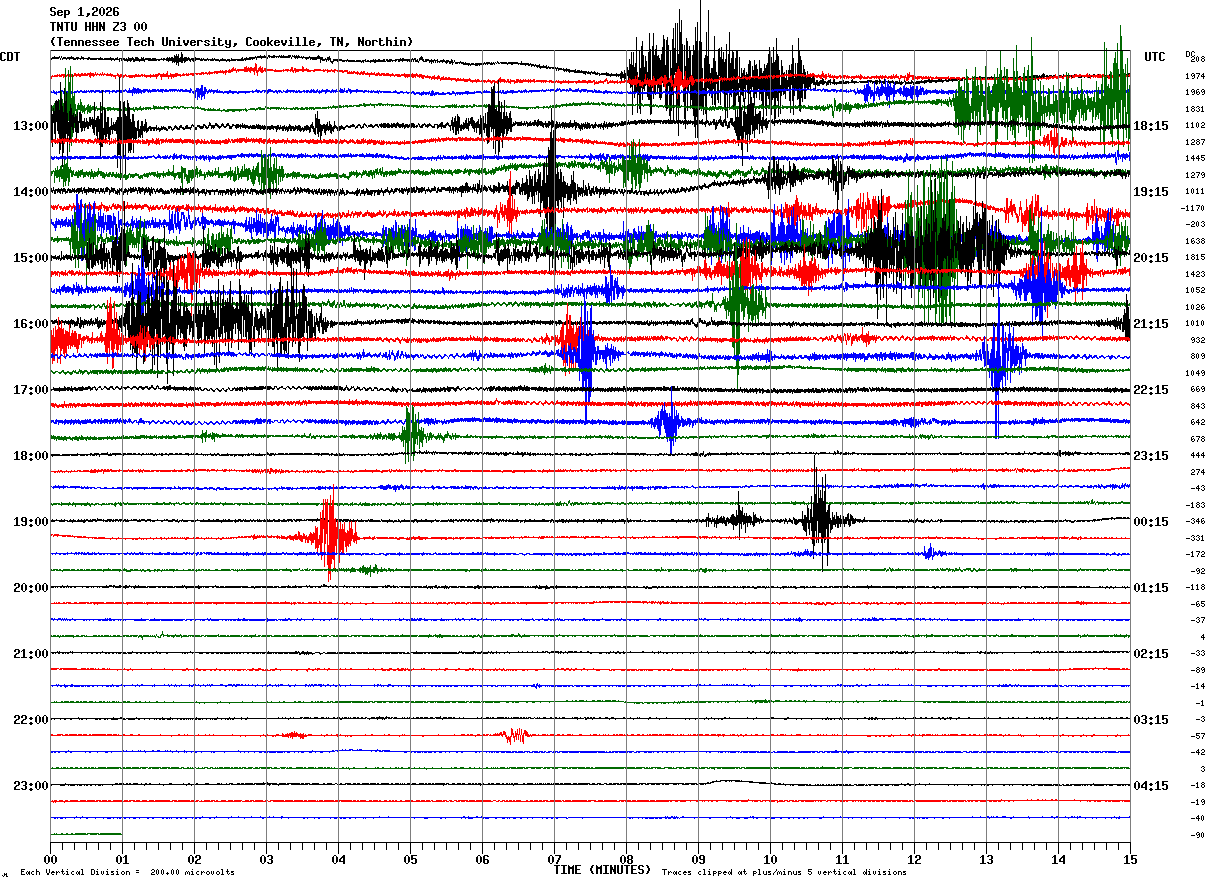The image size is (1210, 886).
Task: Click the minute 00 axis tick label
Action: click(51, 859)
